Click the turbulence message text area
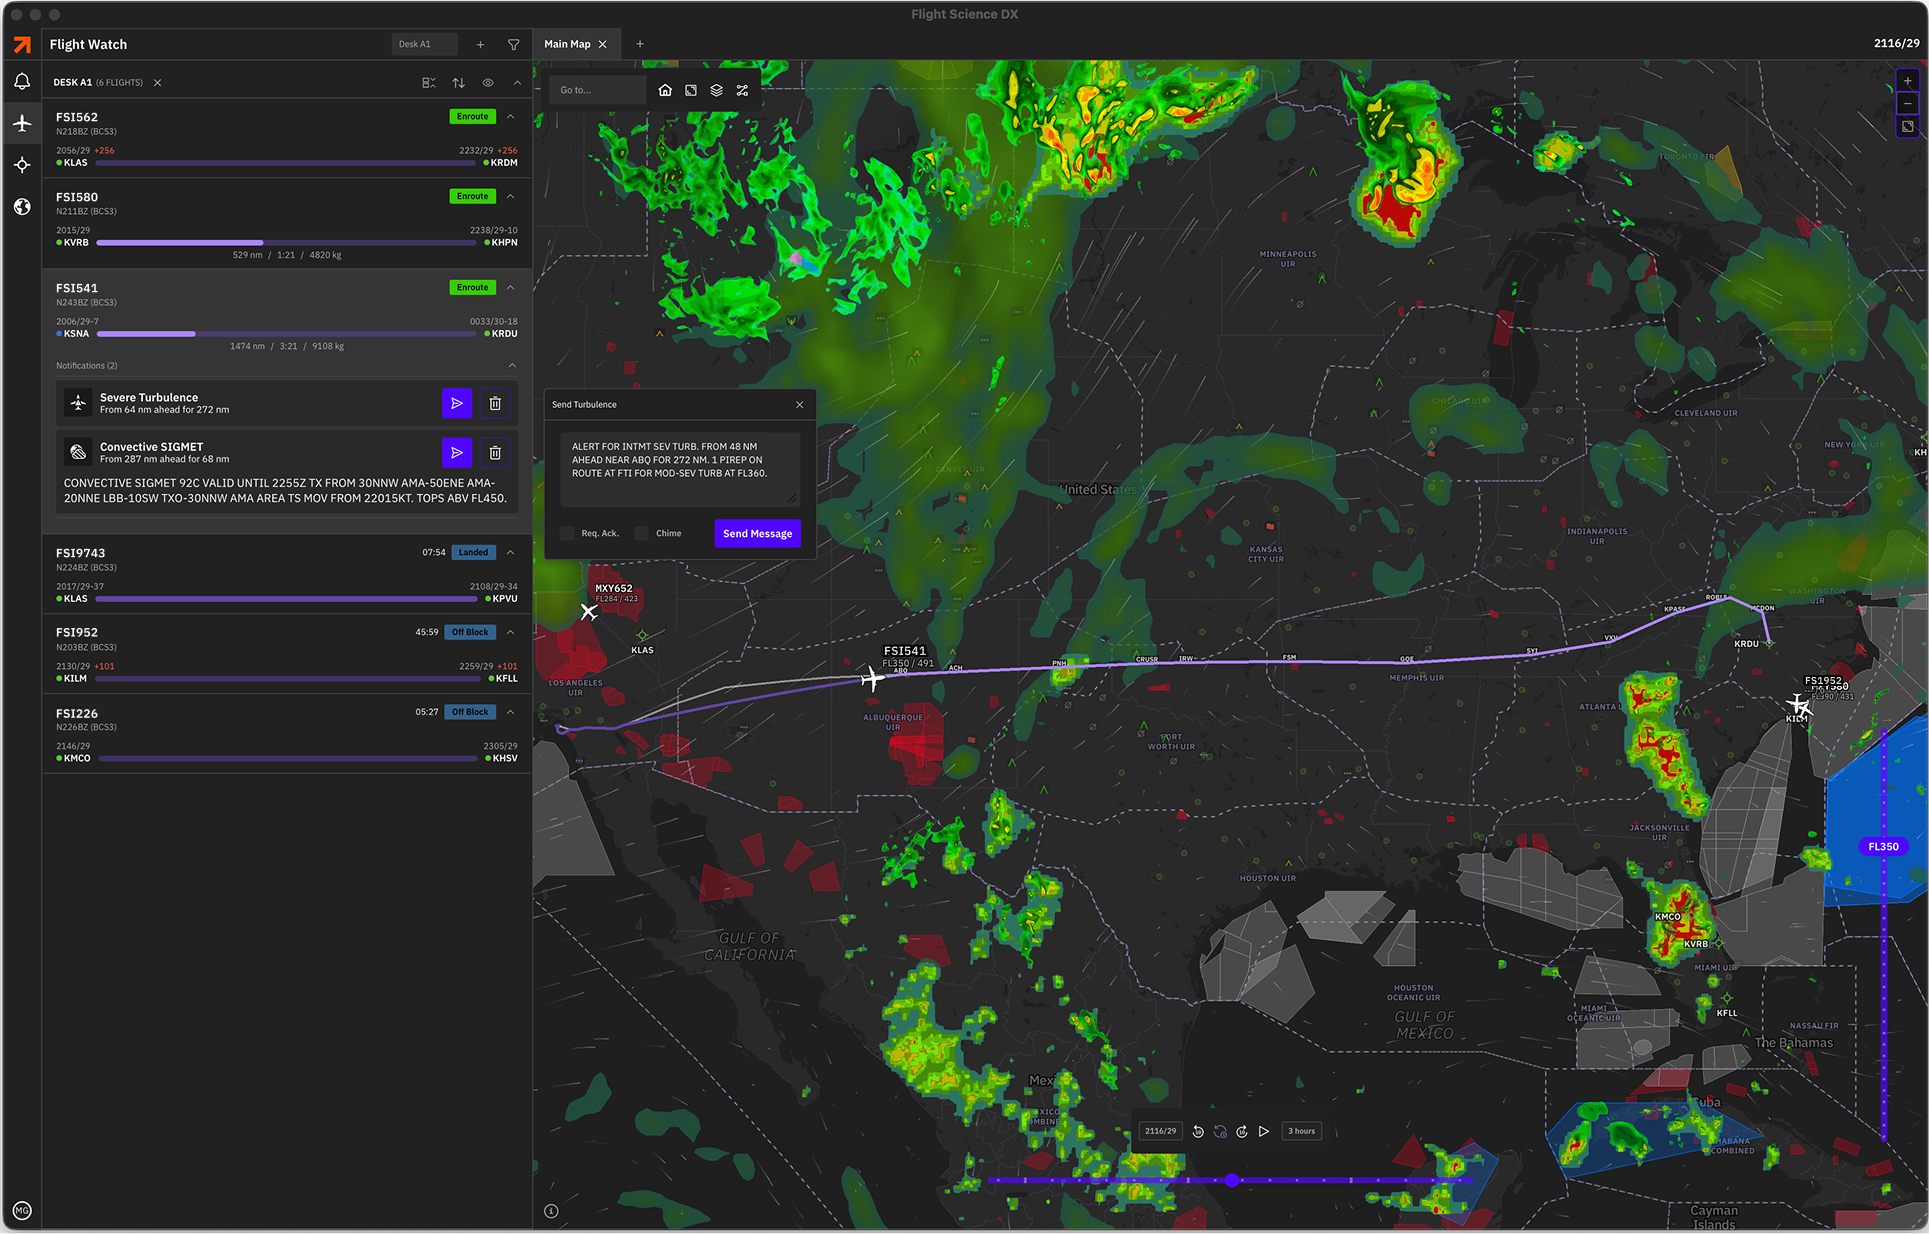 (680, 469)
